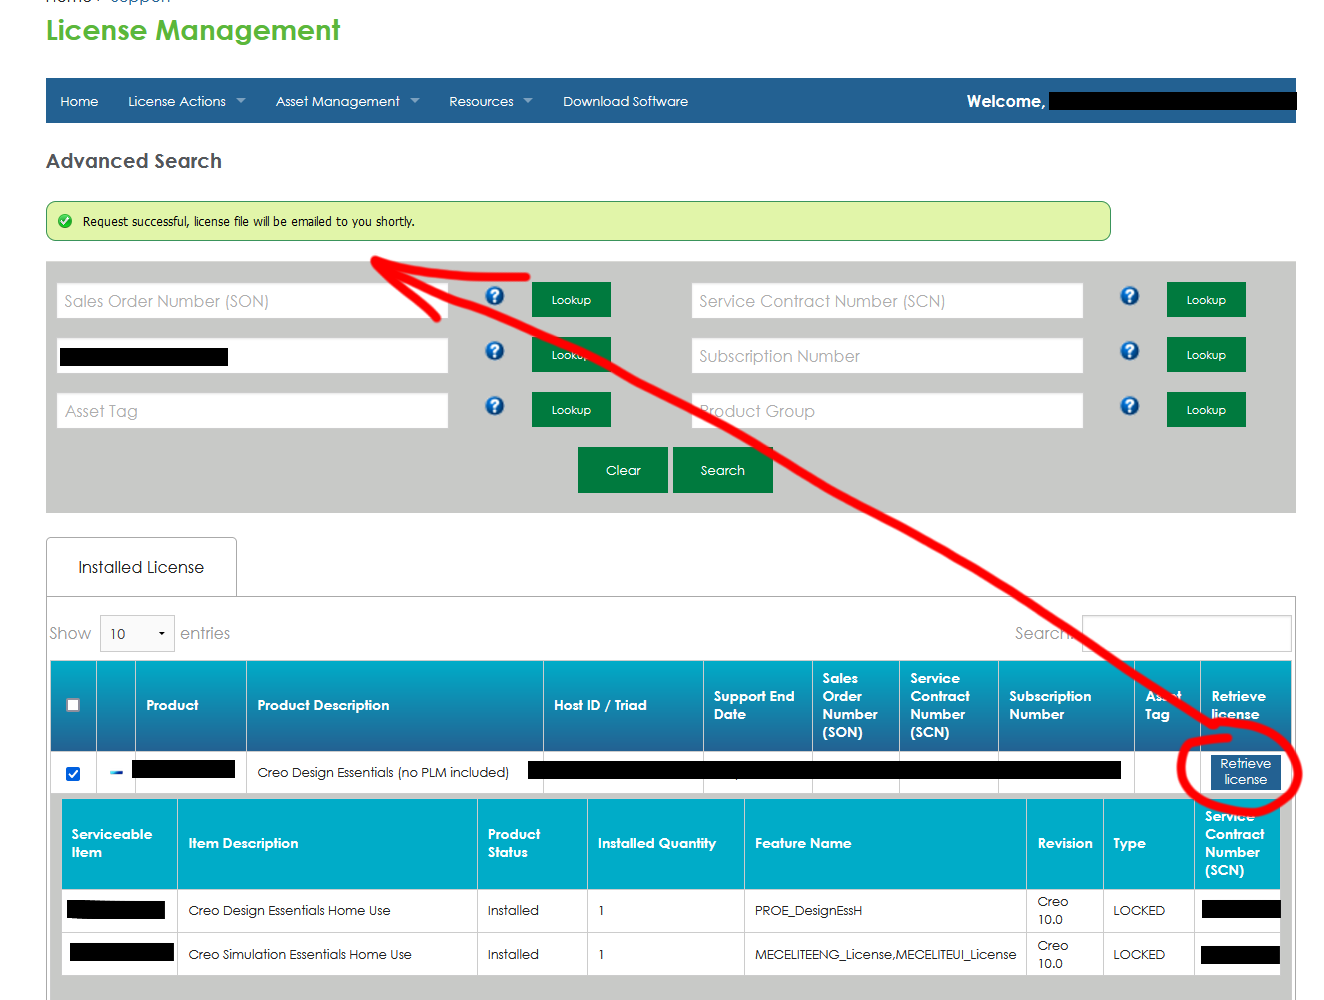Open help for the Product Group field
Image resolution: width=1324 pixels, height=1000 pixels.
pos(1129,407)
